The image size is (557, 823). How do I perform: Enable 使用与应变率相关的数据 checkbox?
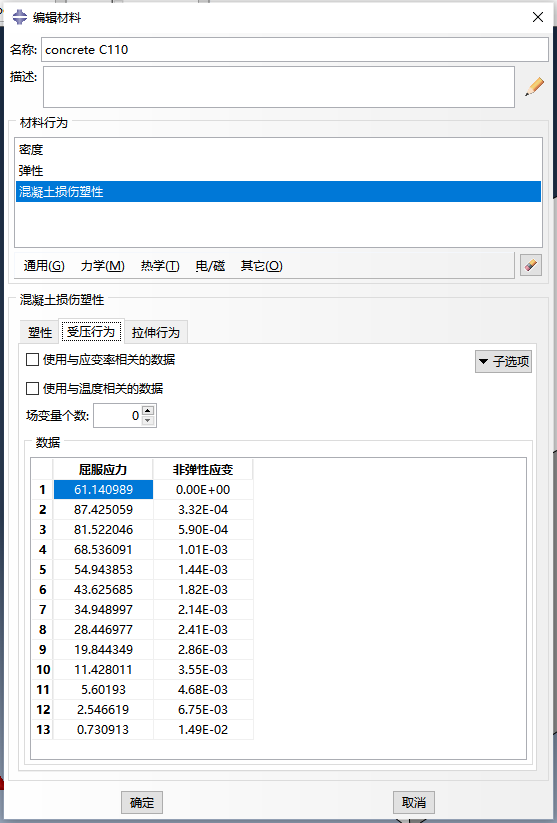coord(33,360)
